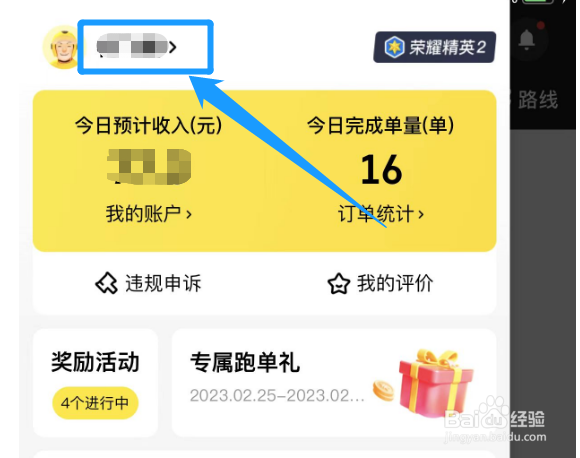Open 我的账户 chevron link
Screen dimensions: 580x458
149,214
